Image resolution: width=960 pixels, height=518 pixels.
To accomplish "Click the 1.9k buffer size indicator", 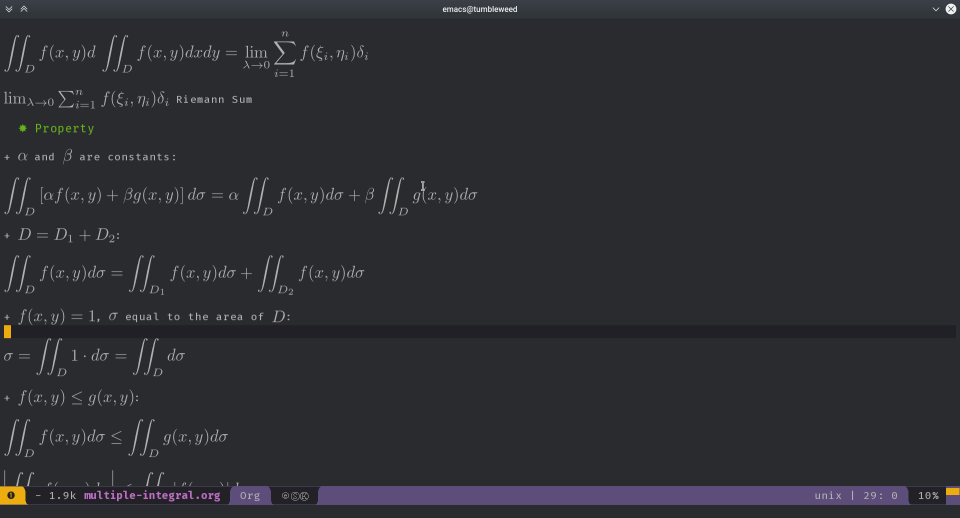I will (x=62, y=495).
